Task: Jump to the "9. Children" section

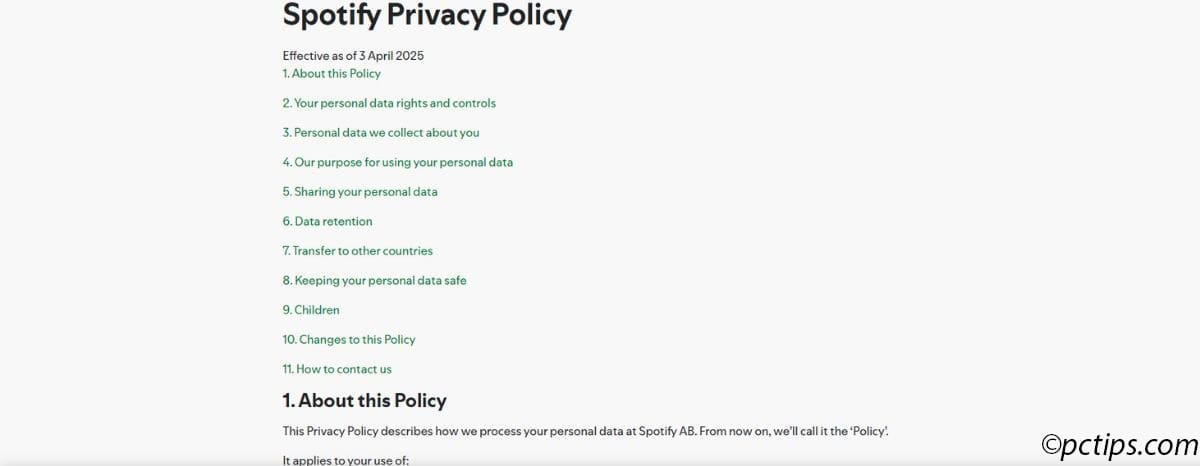Action: (311, 310)
